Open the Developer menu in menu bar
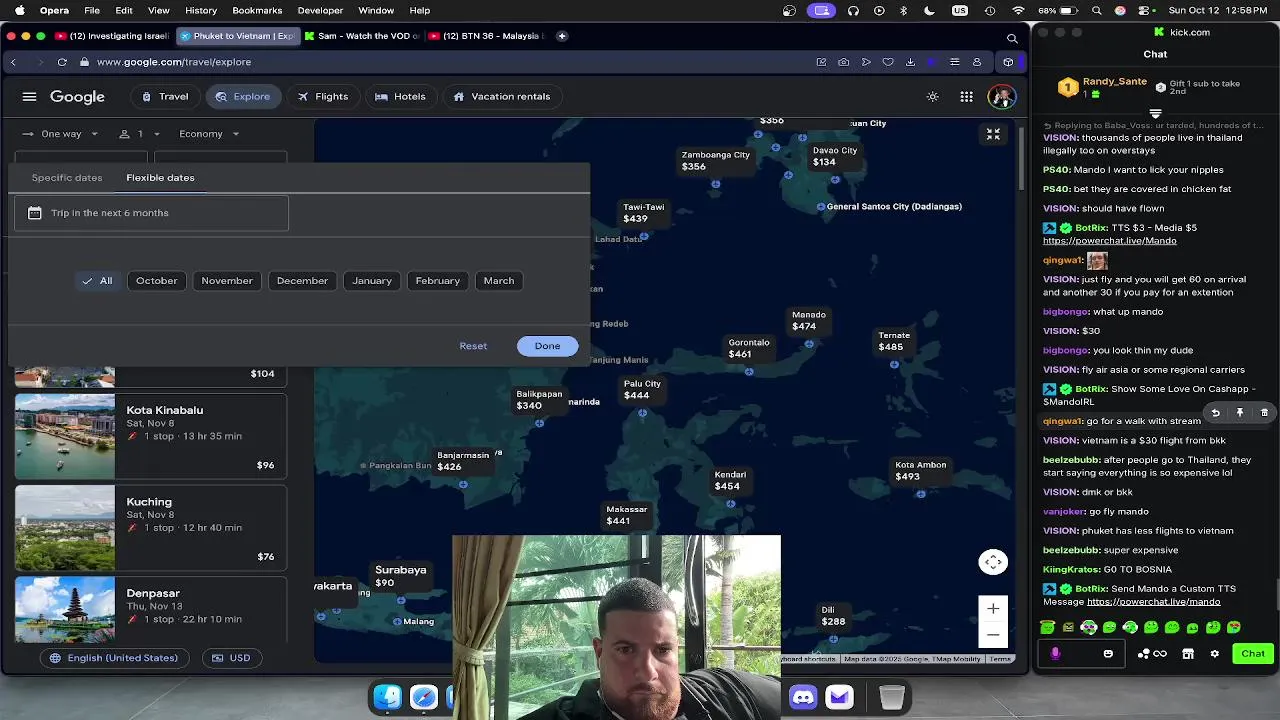Viewport: 1280px width, 720px height. click(x=320, y=10)
